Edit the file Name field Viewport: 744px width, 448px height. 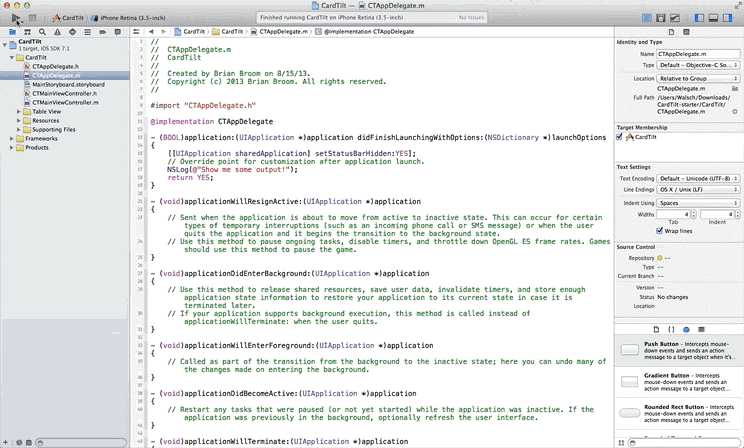tap(698, 54)
